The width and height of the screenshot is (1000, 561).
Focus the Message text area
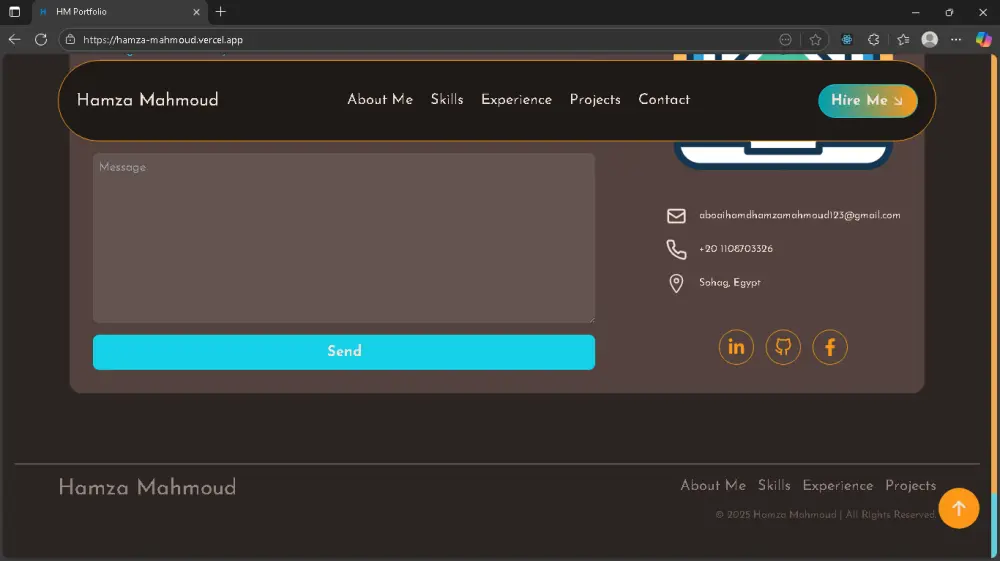344,238
